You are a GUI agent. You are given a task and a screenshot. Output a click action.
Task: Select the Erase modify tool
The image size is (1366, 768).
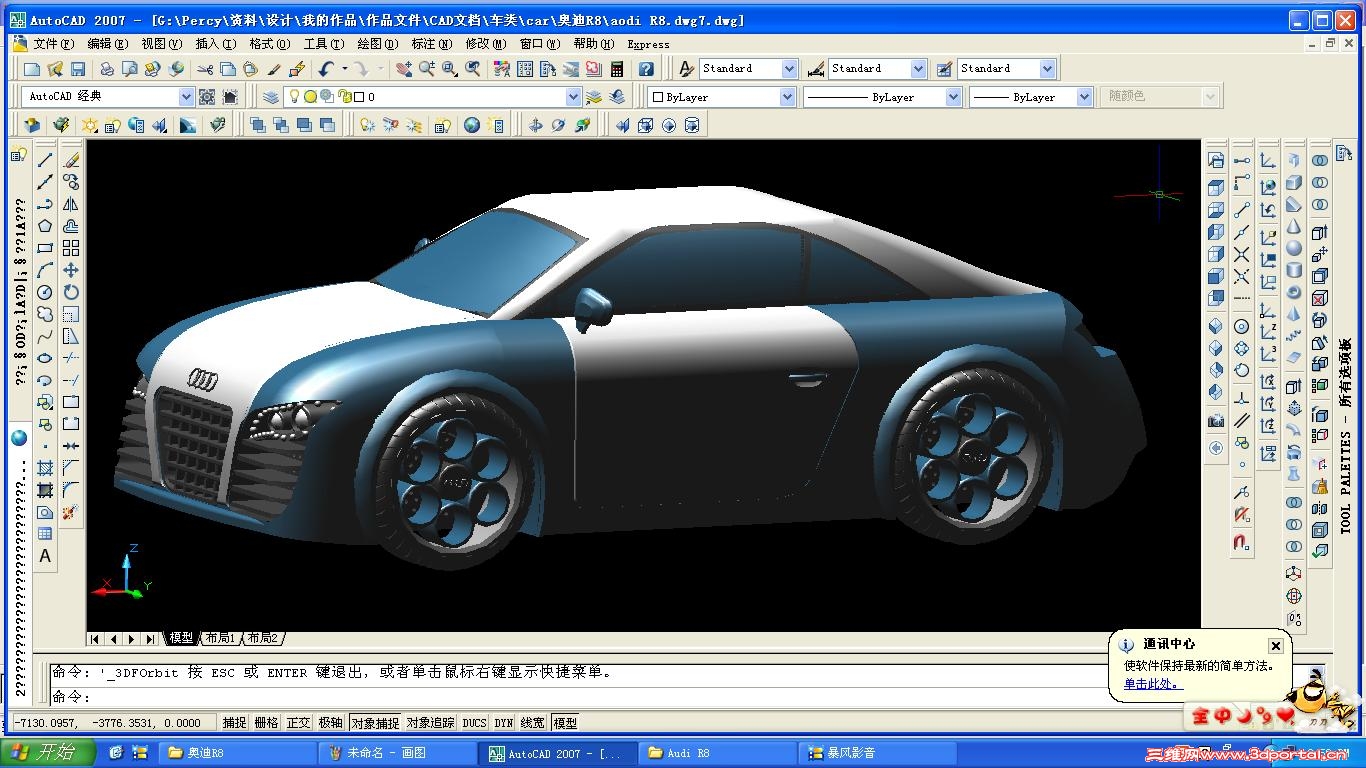71,160
